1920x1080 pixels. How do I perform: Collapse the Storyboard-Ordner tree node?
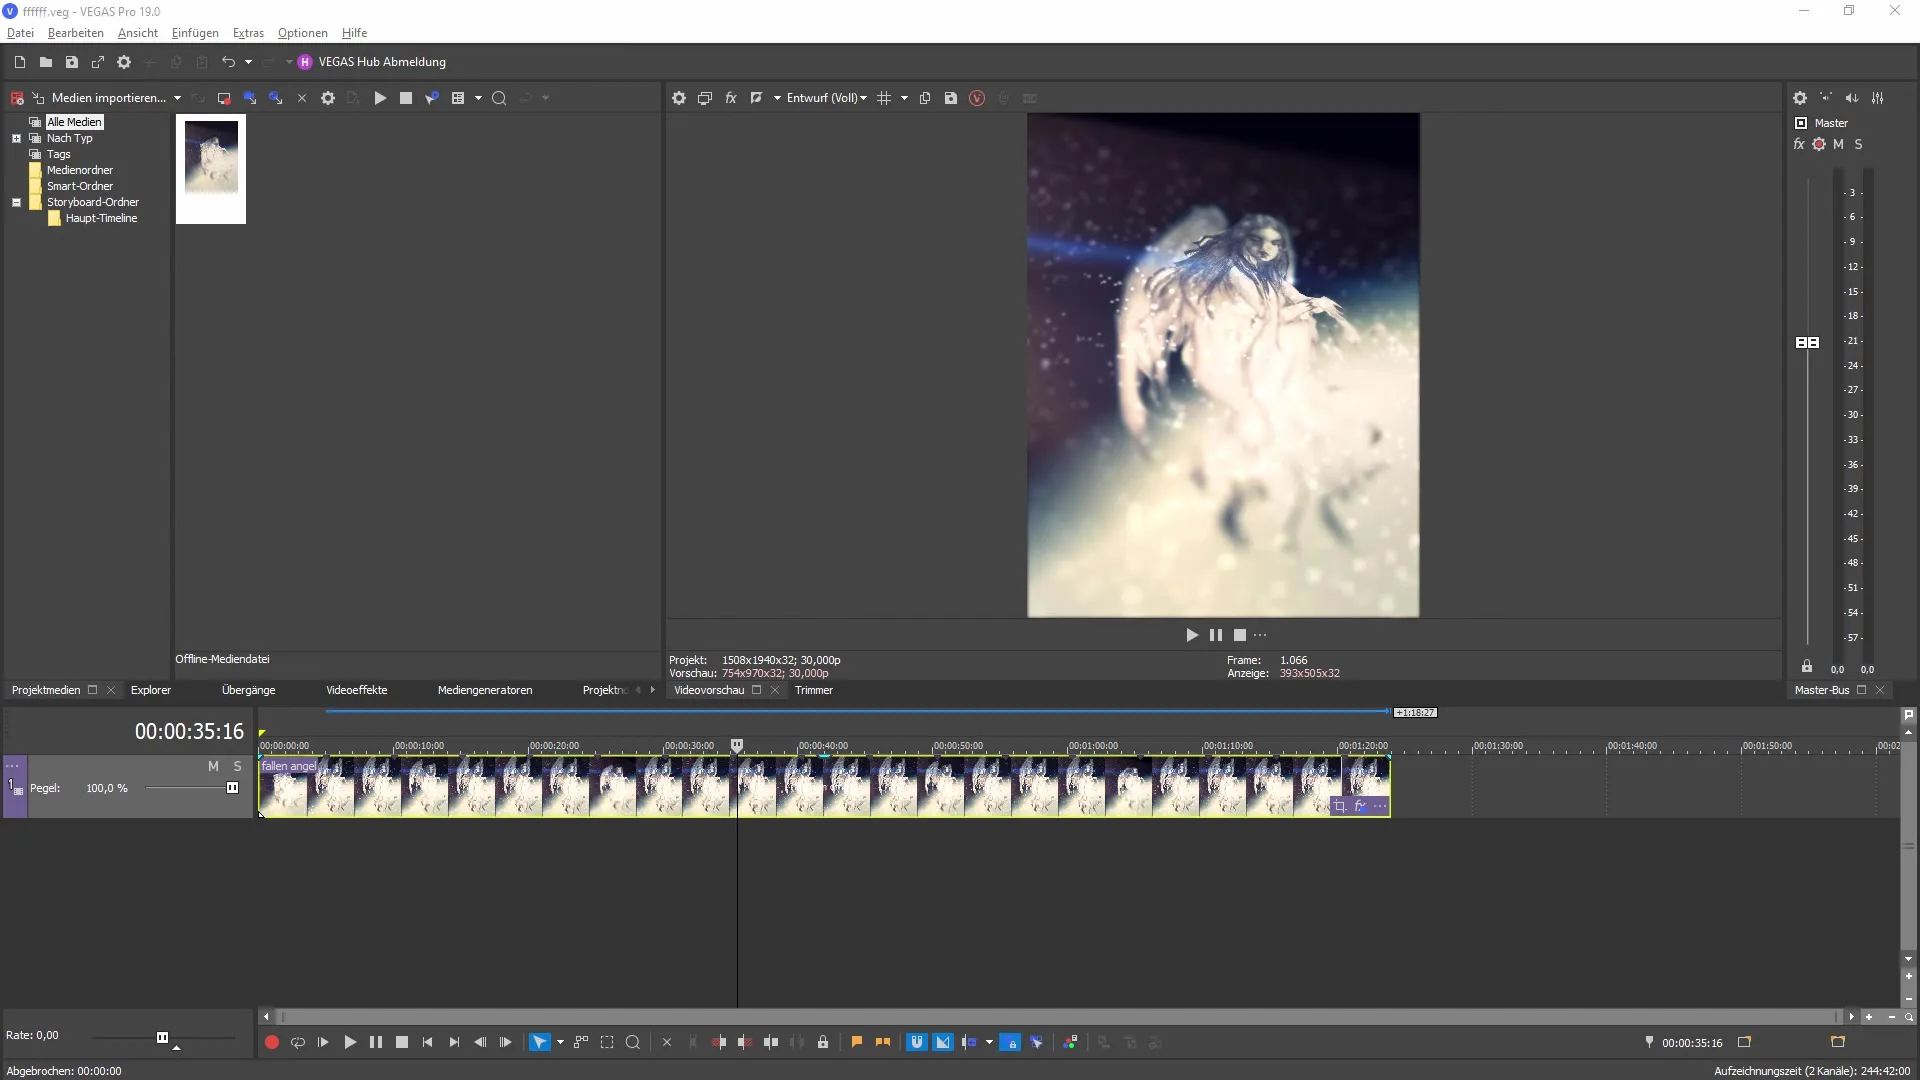(x=16, y=202)
